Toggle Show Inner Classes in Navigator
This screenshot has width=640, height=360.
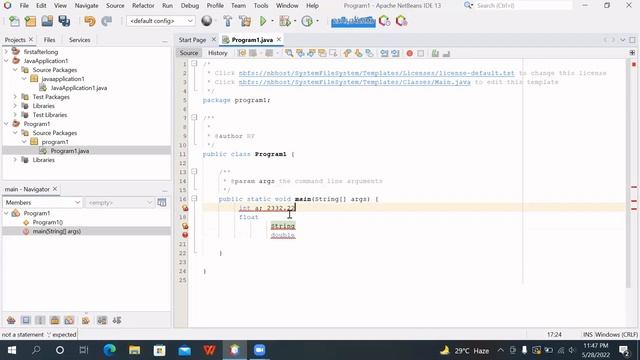click(69, 320)
